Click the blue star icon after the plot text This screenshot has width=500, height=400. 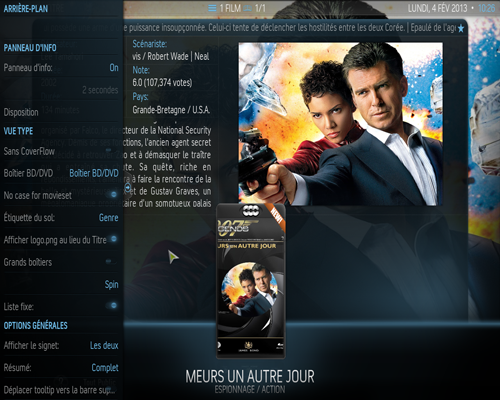pos(461,29)
